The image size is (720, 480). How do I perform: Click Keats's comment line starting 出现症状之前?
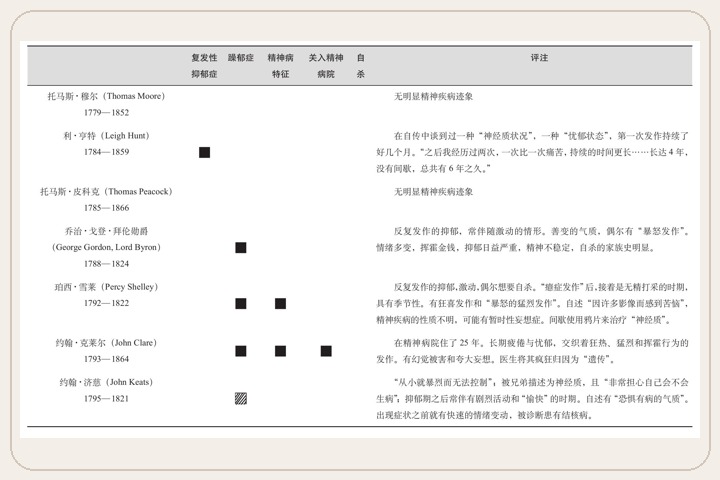[484, 415]
